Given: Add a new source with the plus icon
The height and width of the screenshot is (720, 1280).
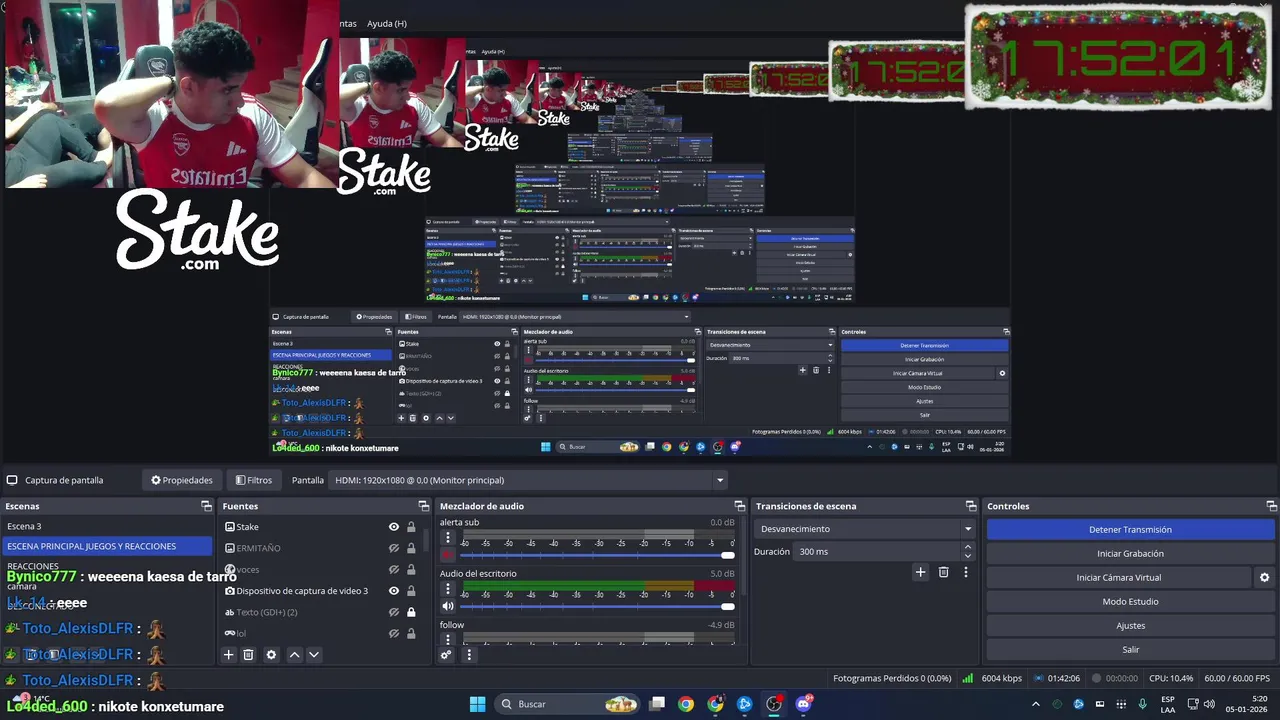Looking at the screenshot, I should click(x=228, y=655).
